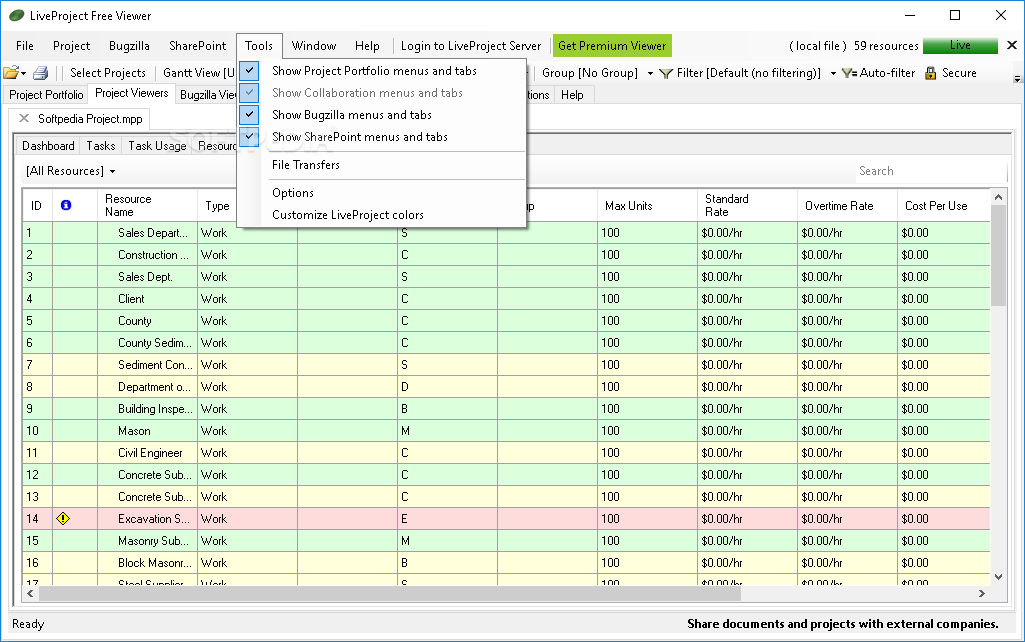1025x642 pixels.
Task: Click in the Search field
Action: 931,171
